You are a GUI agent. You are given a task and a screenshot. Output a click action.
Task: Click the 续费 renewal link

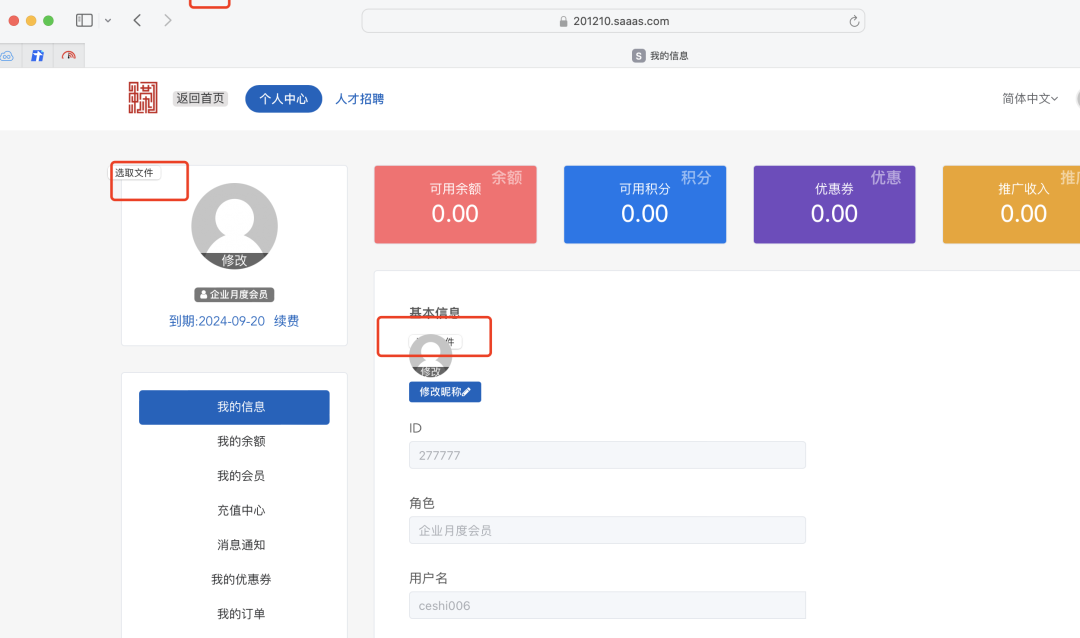(x=286, y=321)
